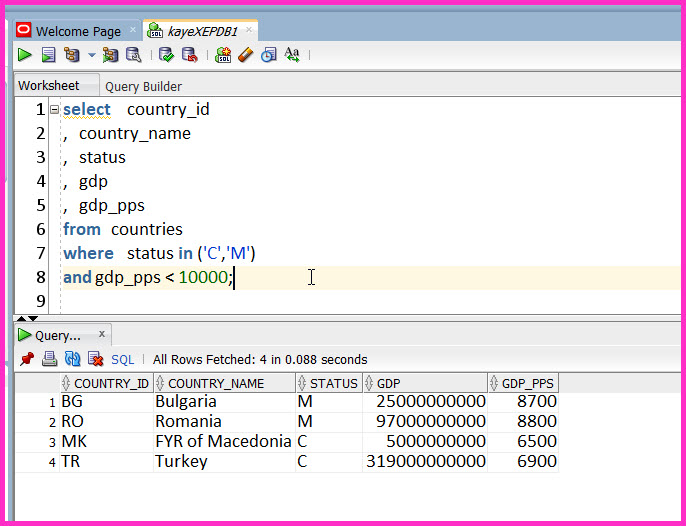This screenshot has height=526, width=686.
Task: Sort by the GDP column header
Action: 425,383
